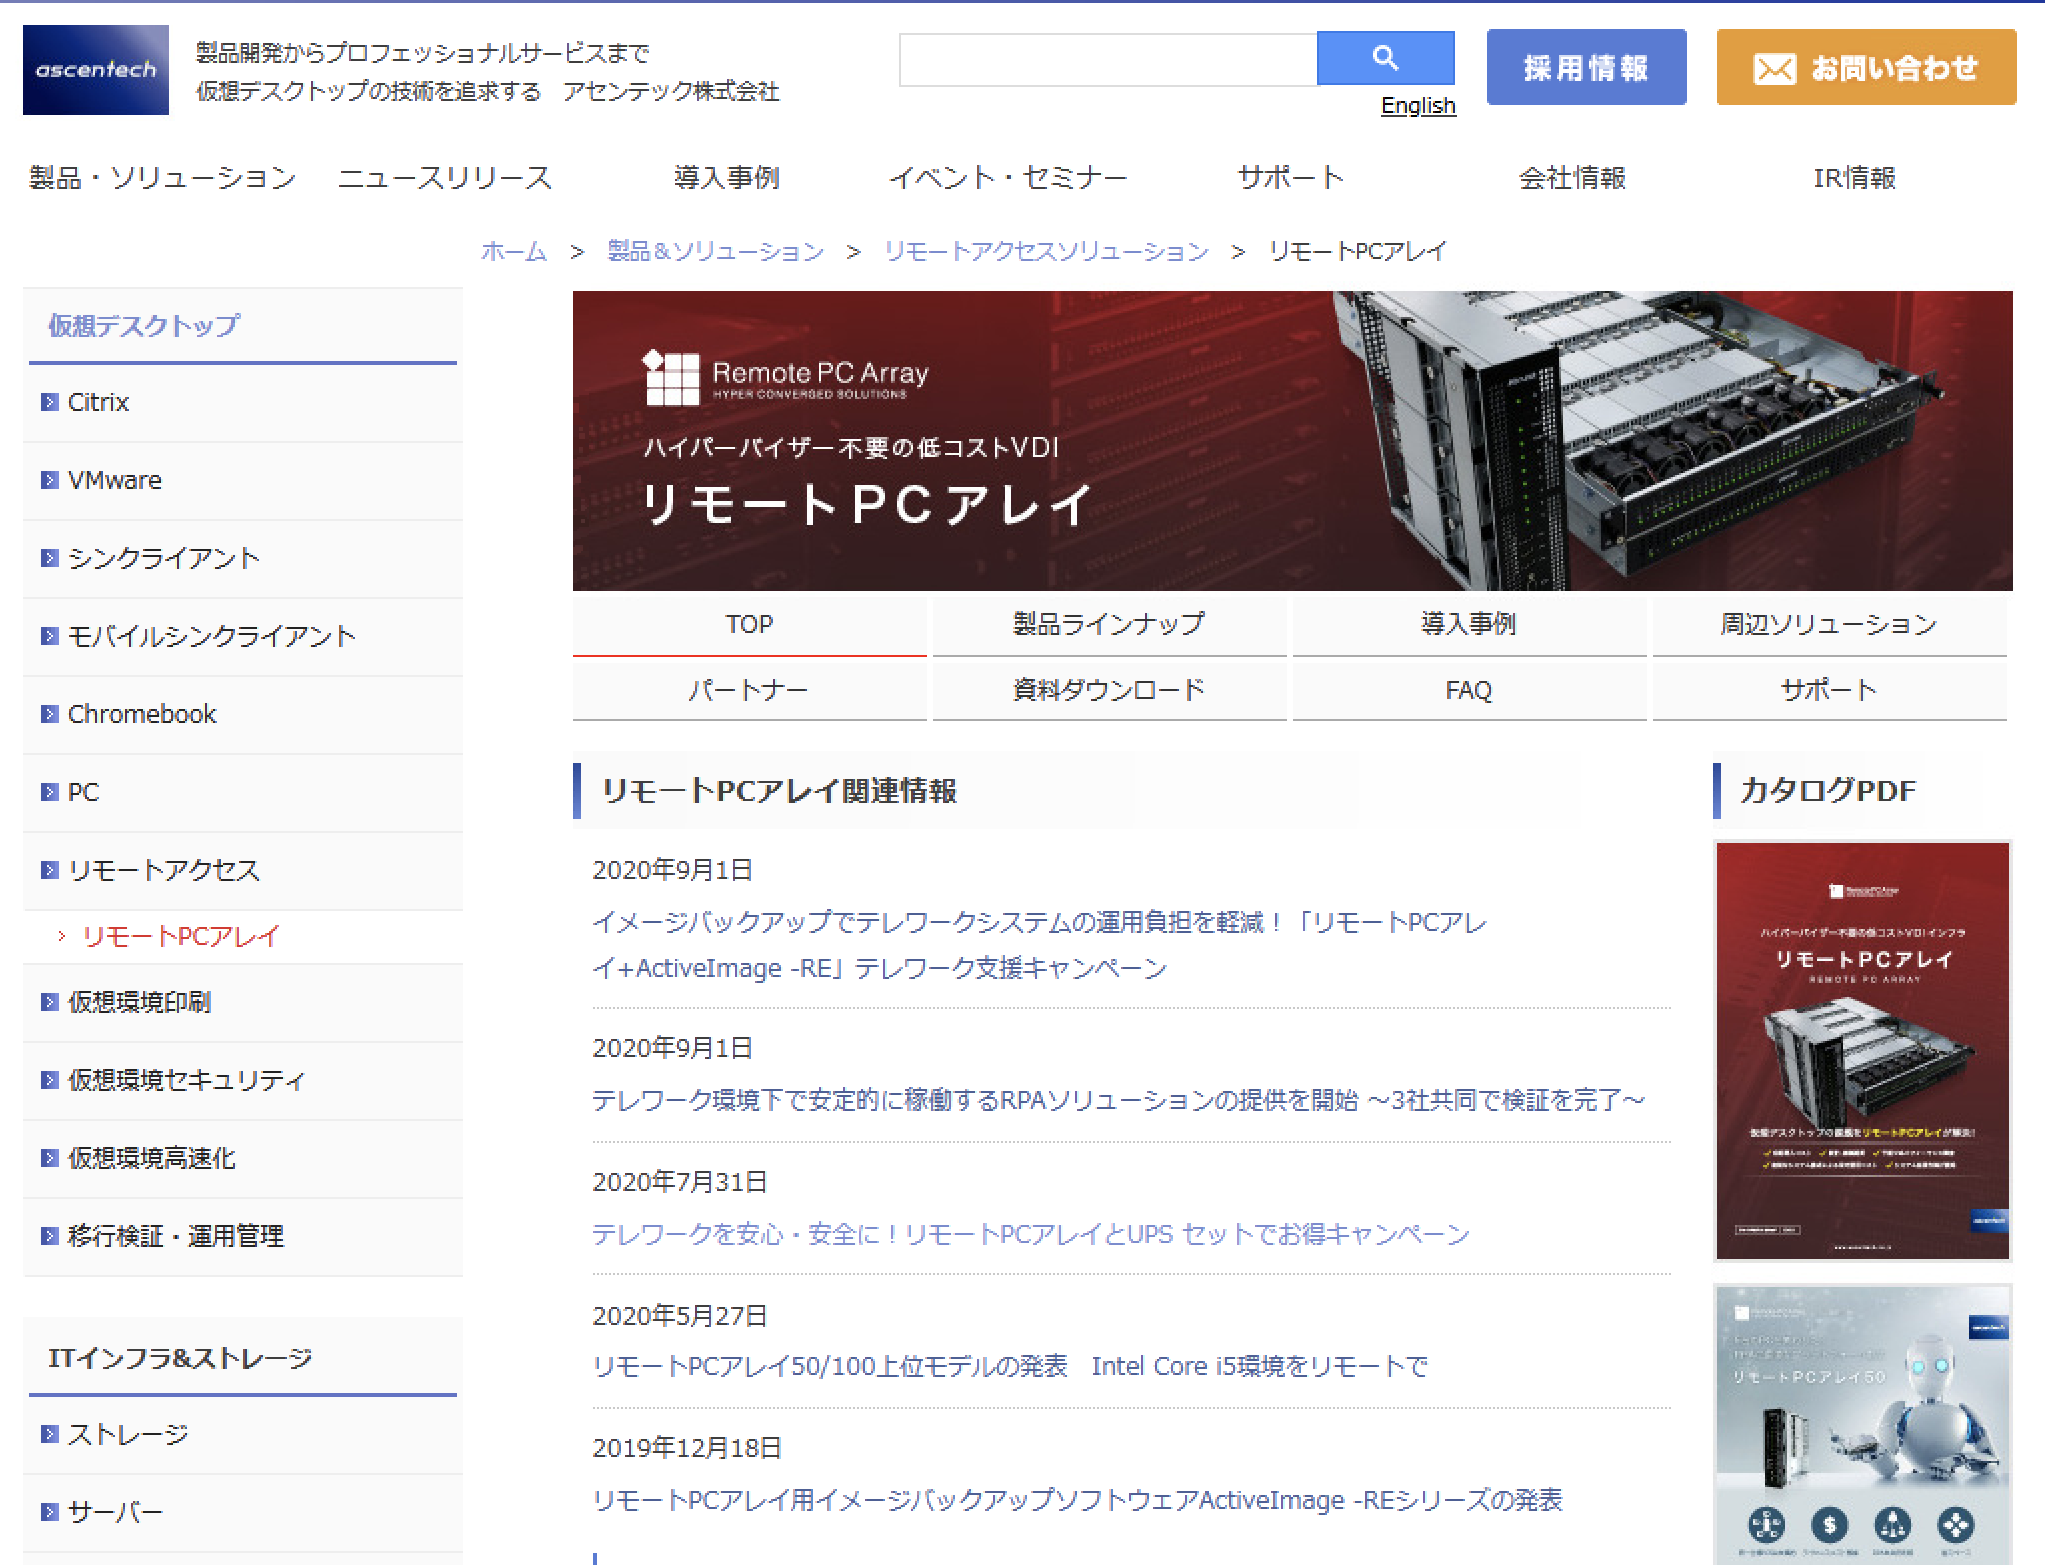Click the arrow icon beside ストレージ
This screenshot has height=1565, width=2045.
point(48,1433)
